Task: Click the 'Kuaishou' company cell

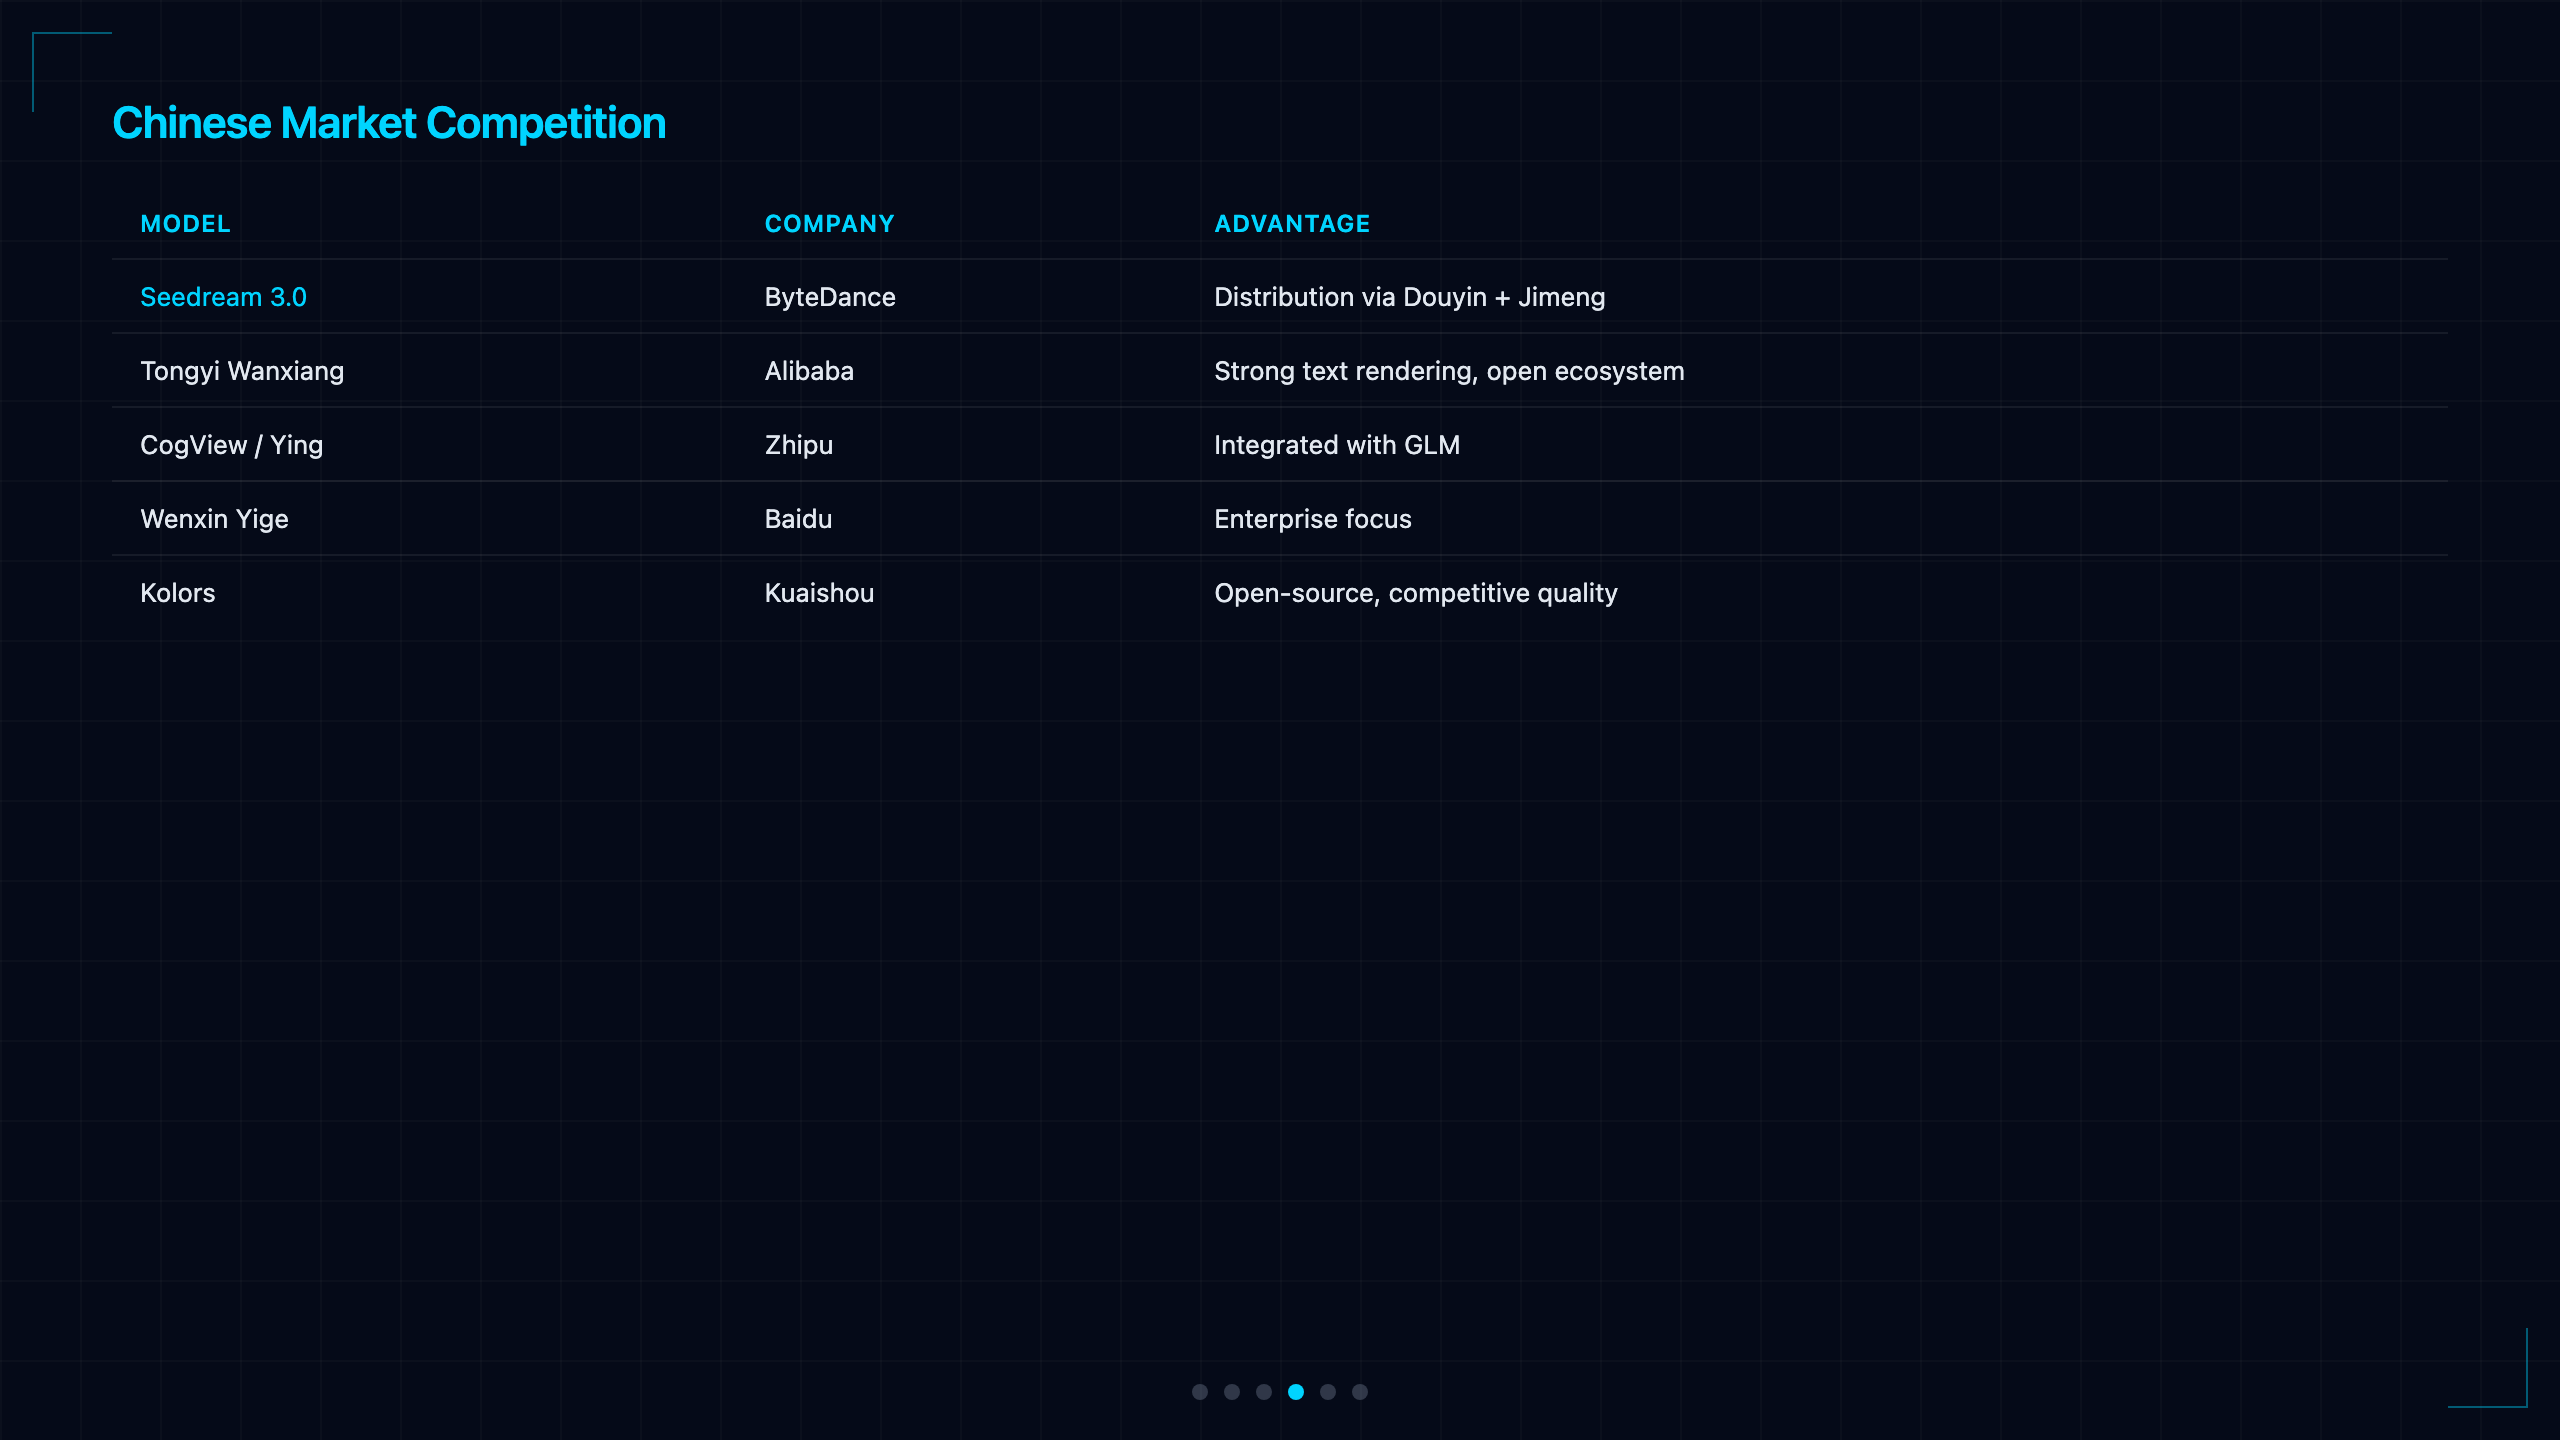Action: click(x=819, y=593)
